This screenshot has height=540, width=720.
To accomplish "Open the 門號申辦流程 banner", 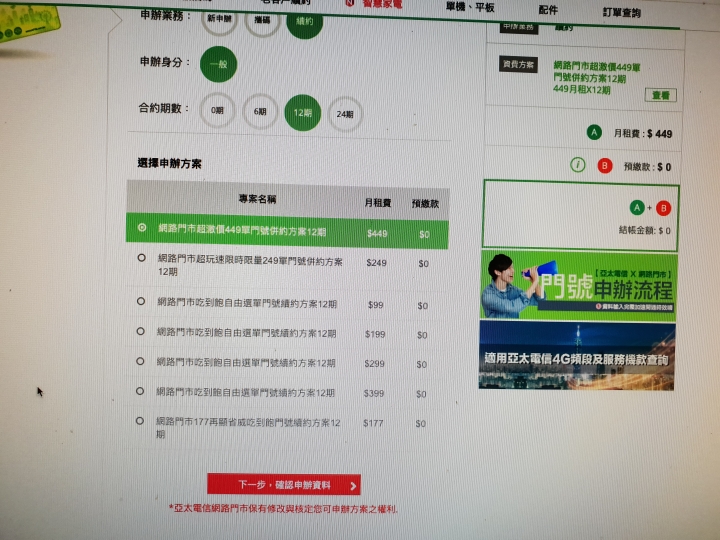I will click(578, 285).
